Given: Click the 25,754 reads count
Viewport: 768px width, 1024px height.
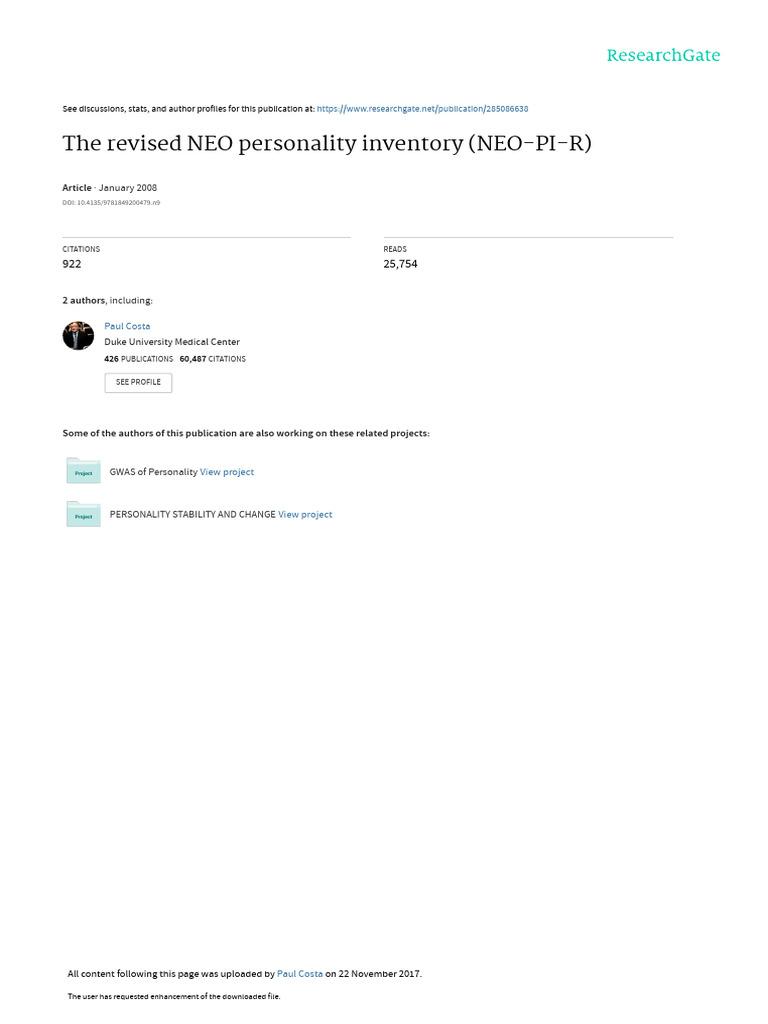Looking at the screenshot, I should coord(400,264).
